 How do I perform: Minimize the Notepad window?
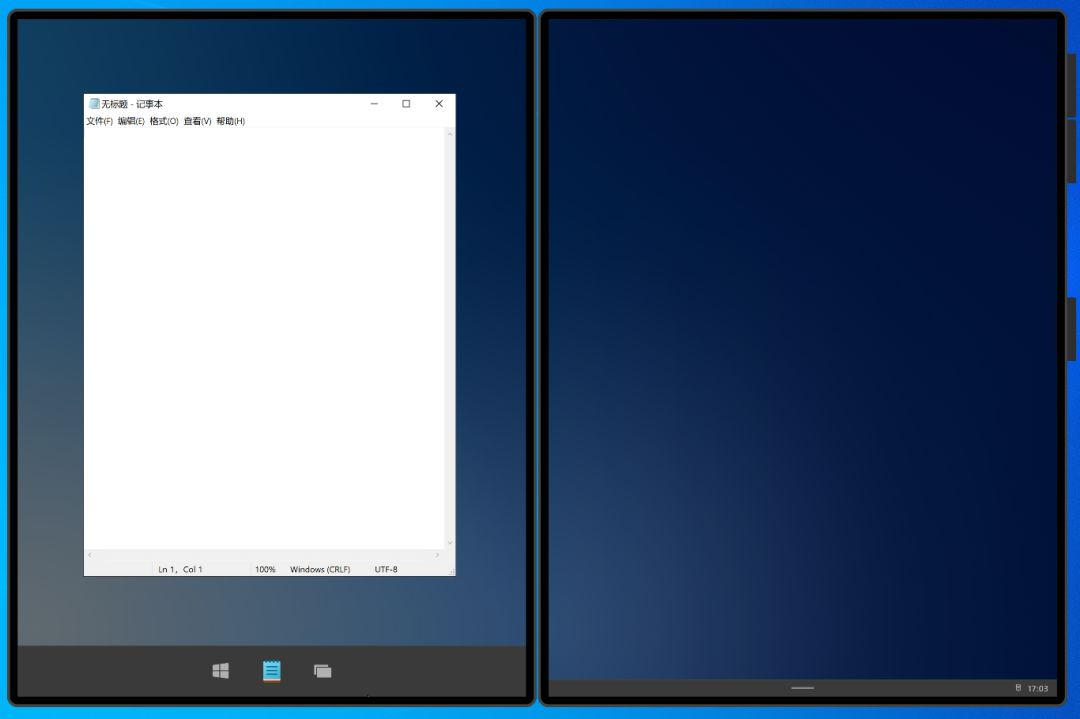[374, 104]
